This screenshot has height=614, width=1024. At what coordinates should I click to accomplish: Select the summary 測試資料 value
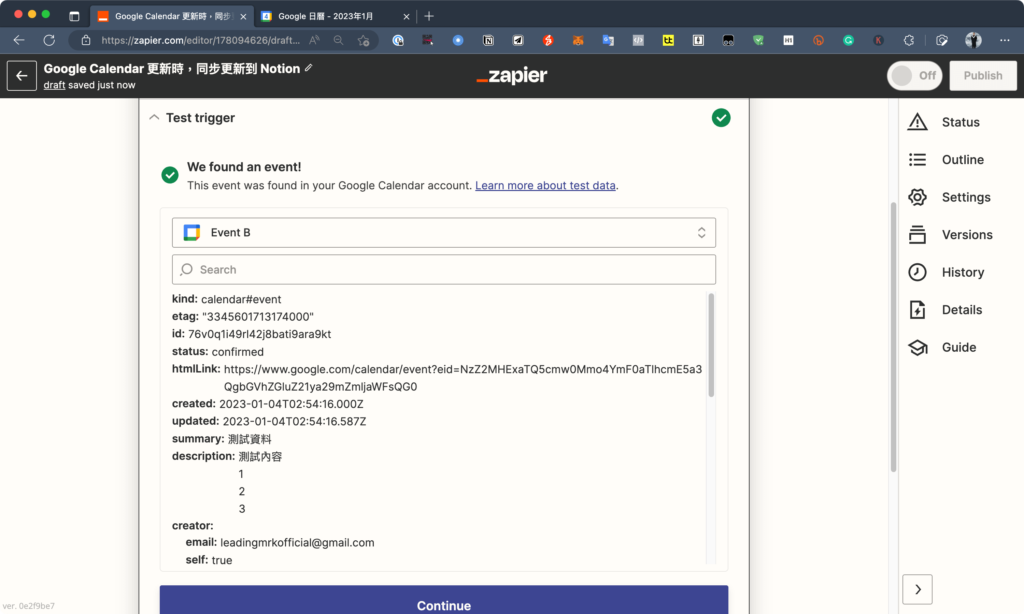click(249, 439)
